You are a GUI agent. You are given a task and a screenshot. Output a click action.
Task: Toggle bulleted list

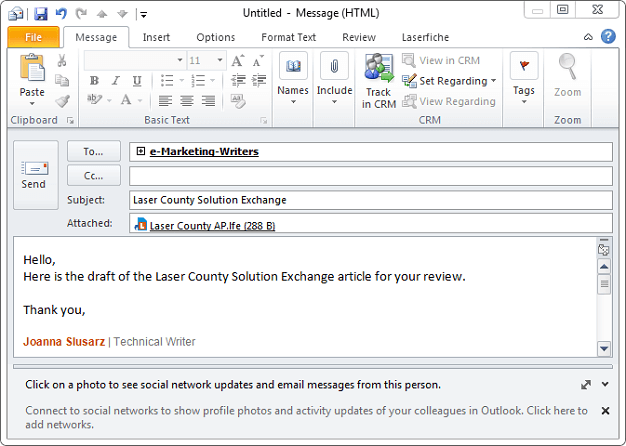pyautogui.click(x=167, y=81)
